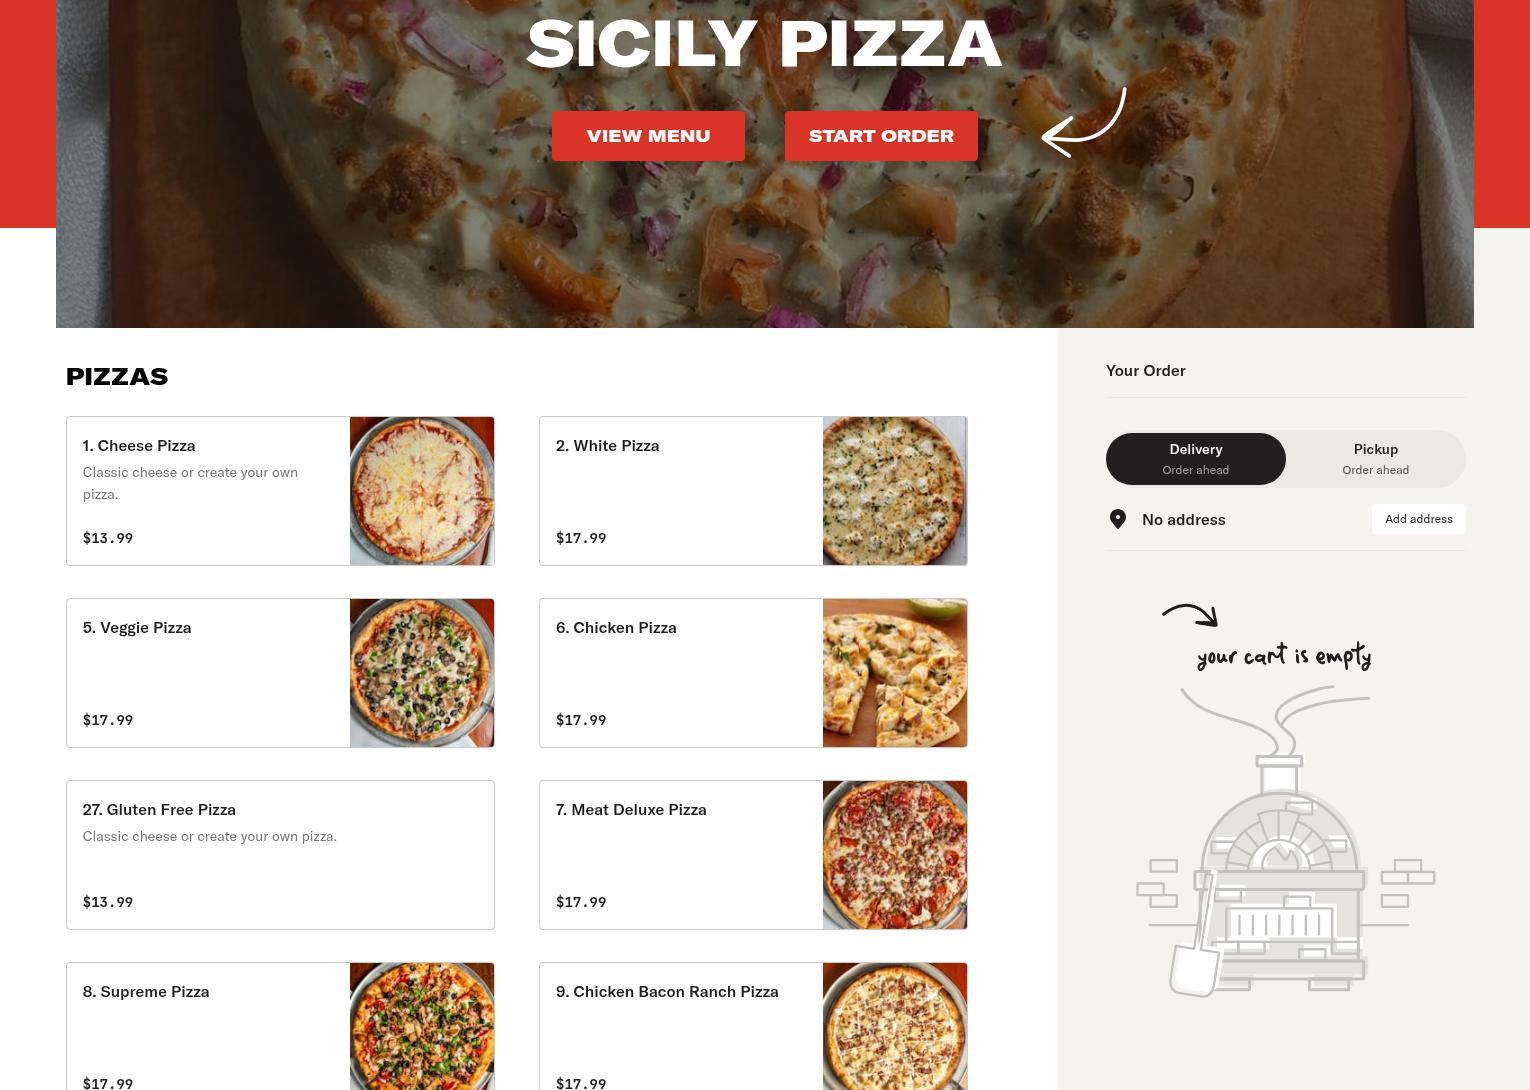Viewport: 1530px width, 1090px height.
Task: Select the Delivery order option
Action: coord(1196,459)
